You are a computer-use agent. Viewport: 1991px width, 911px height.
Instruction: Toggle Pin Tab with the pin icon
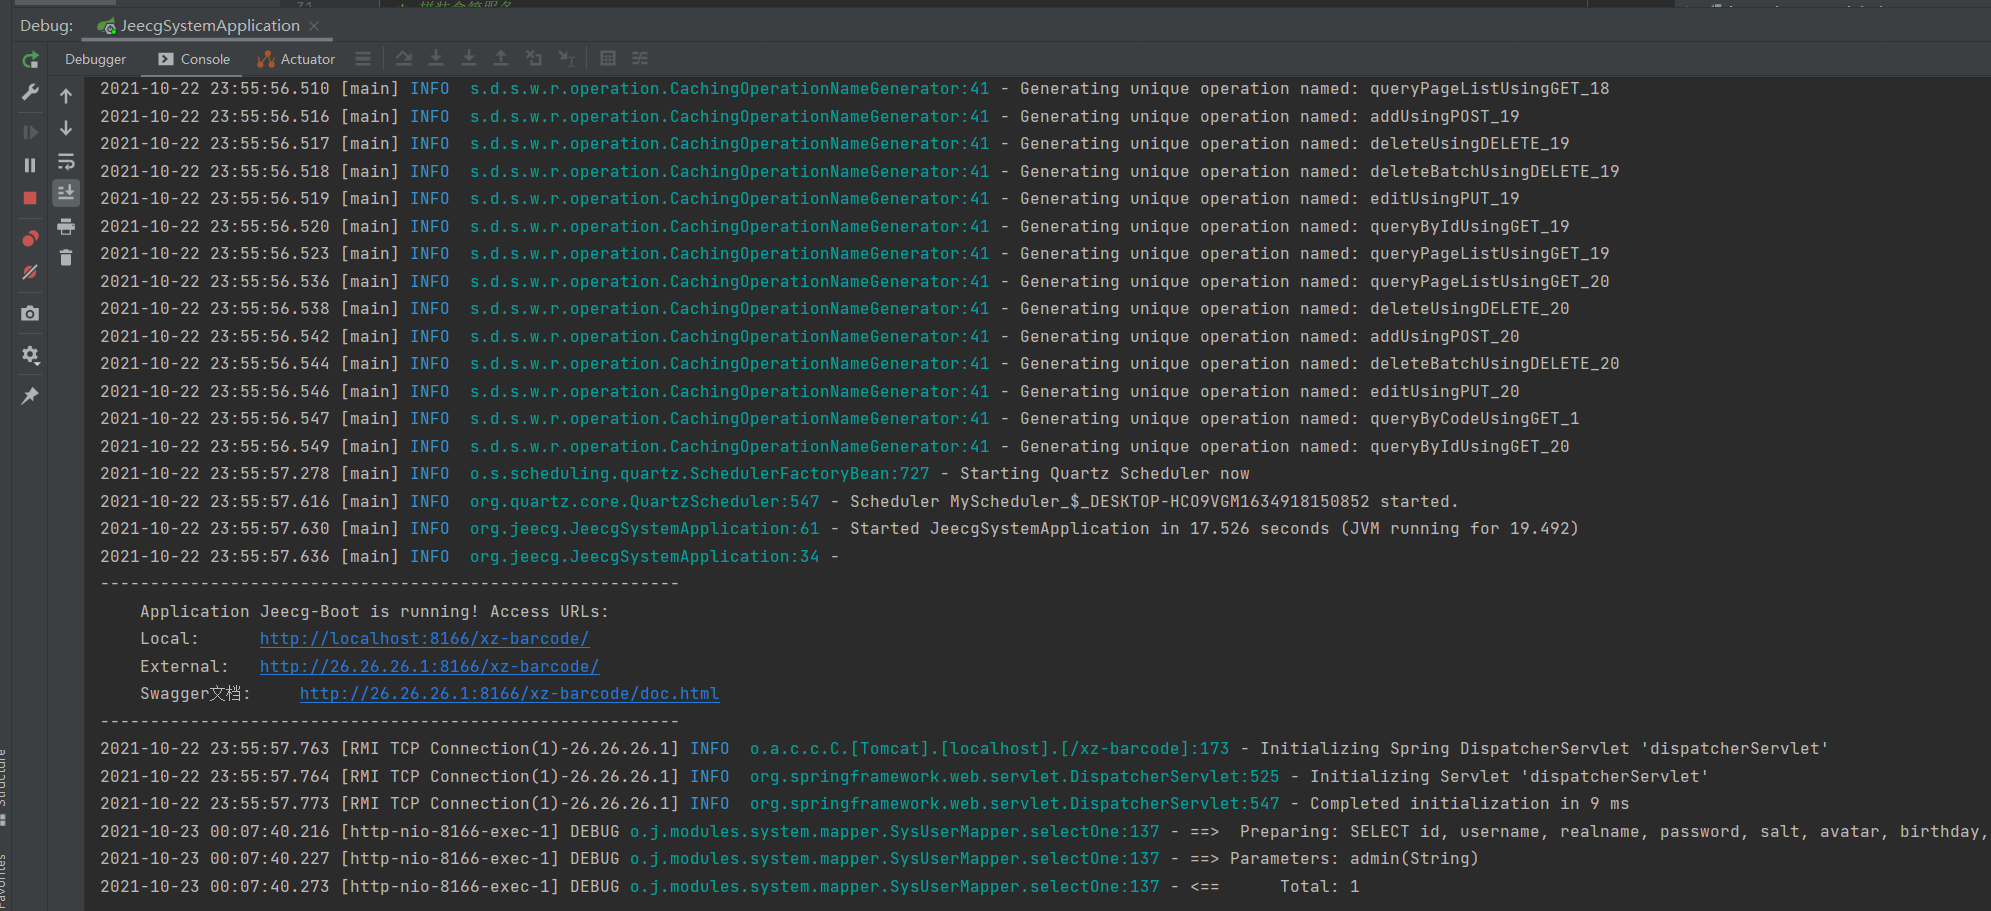tap(30, 396)
